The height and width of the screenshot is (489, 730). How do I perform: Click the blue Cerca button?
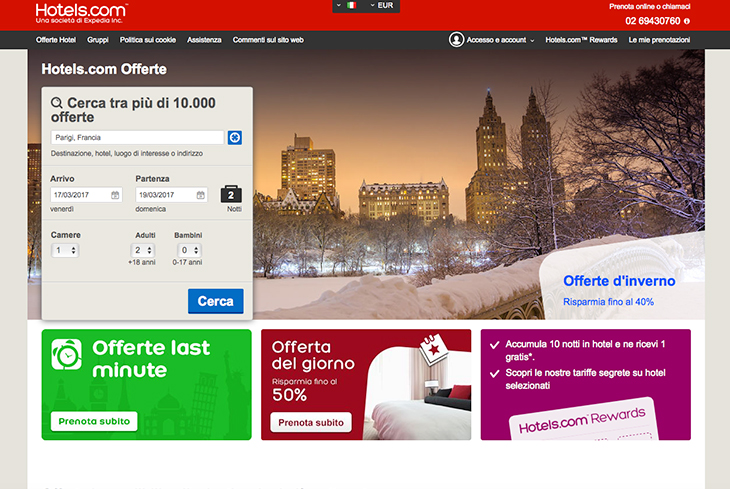coord(216,301)
